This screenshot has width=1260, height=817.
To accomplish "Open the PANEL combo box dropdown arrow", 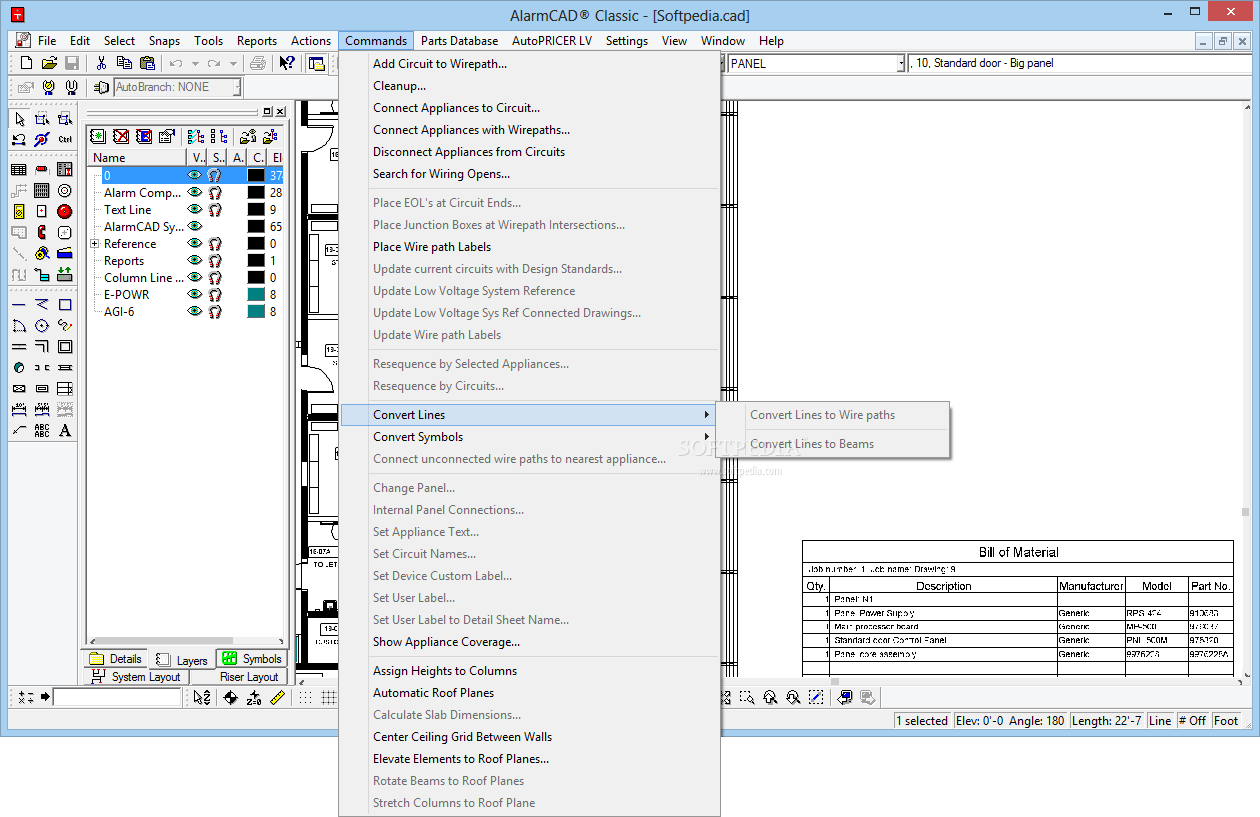I will click(x=901, y=63).
